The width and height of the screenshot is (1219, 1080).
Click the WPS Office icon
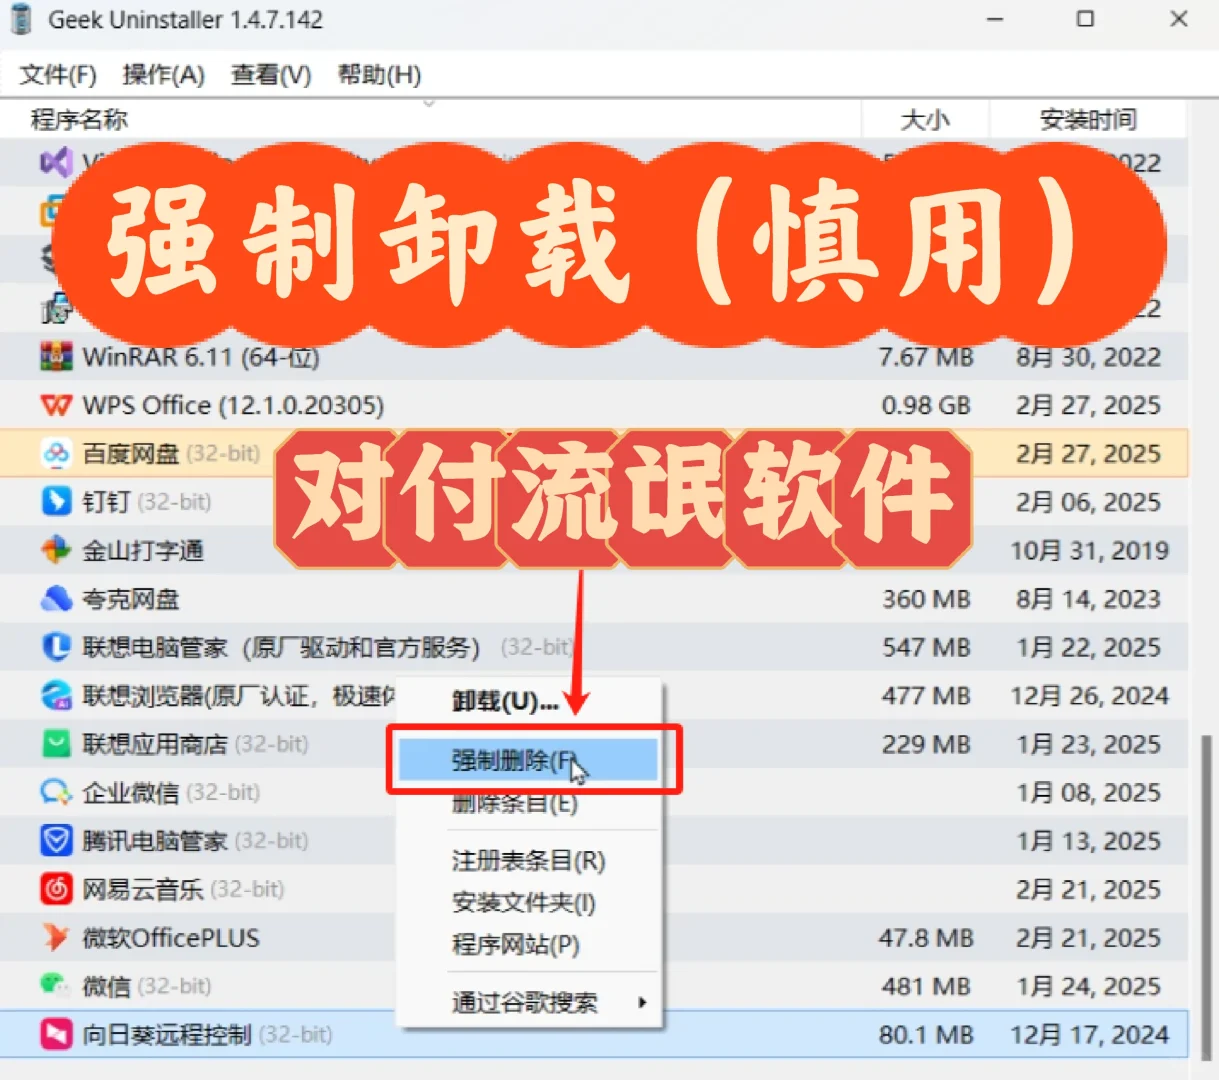(57, 405)
